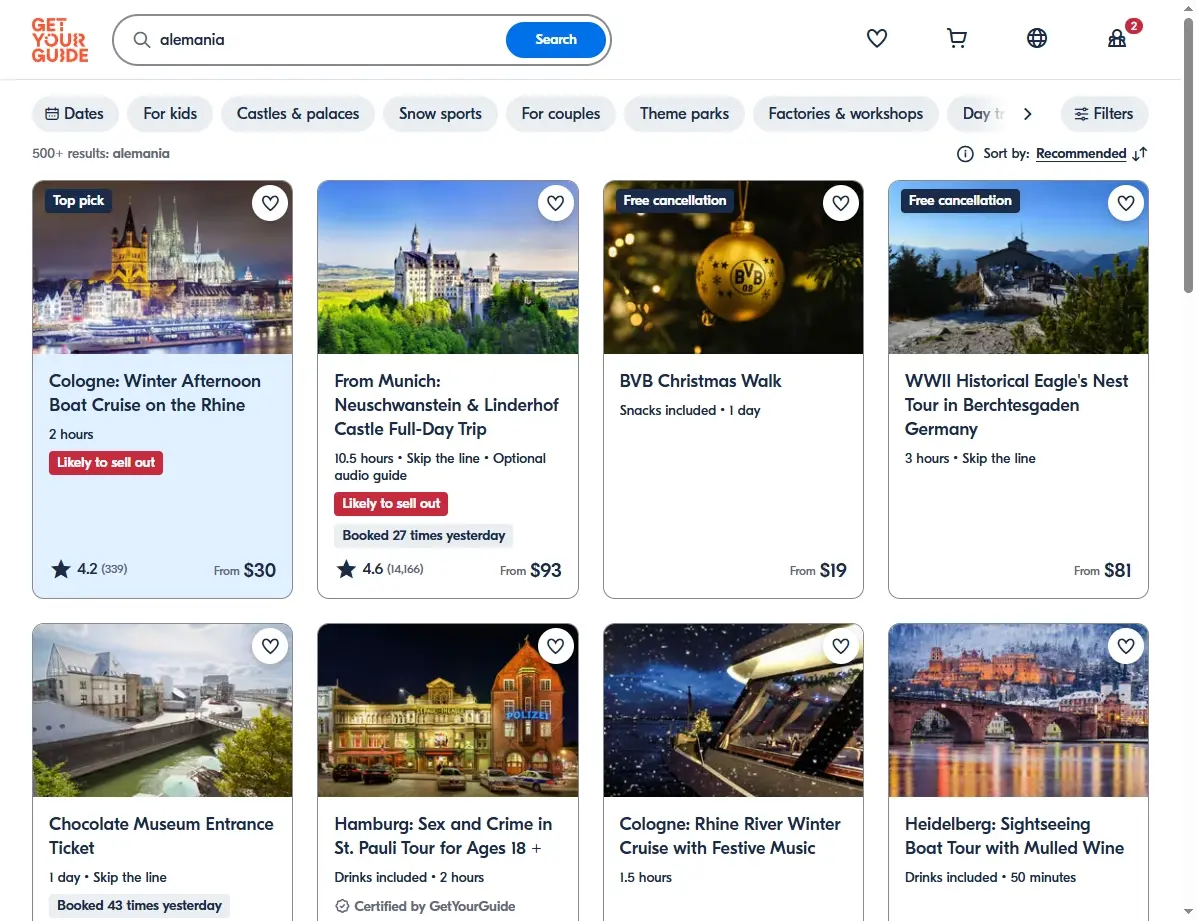This screenshot has height=921, width=1196.
Task: Save Hamburg St. Pauli Tour to wishlist
Action: coord(555,646)
